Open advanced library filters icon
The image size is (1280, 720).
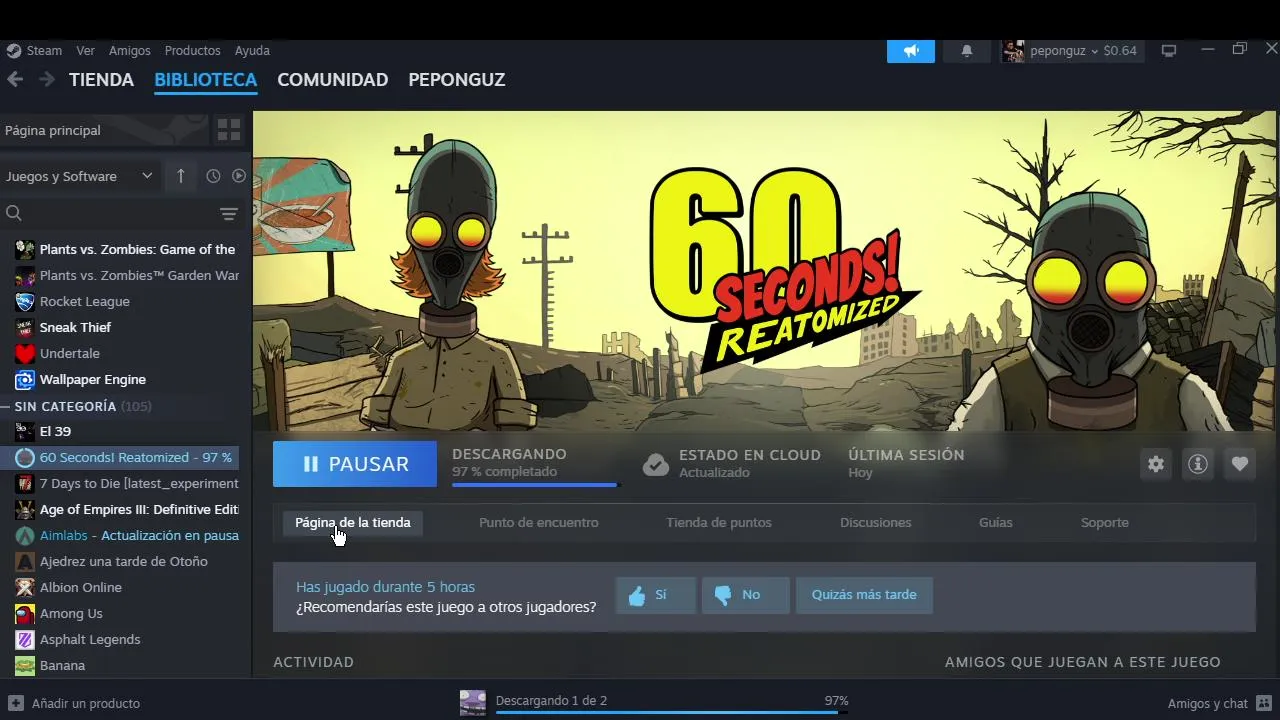click(229, 213)
